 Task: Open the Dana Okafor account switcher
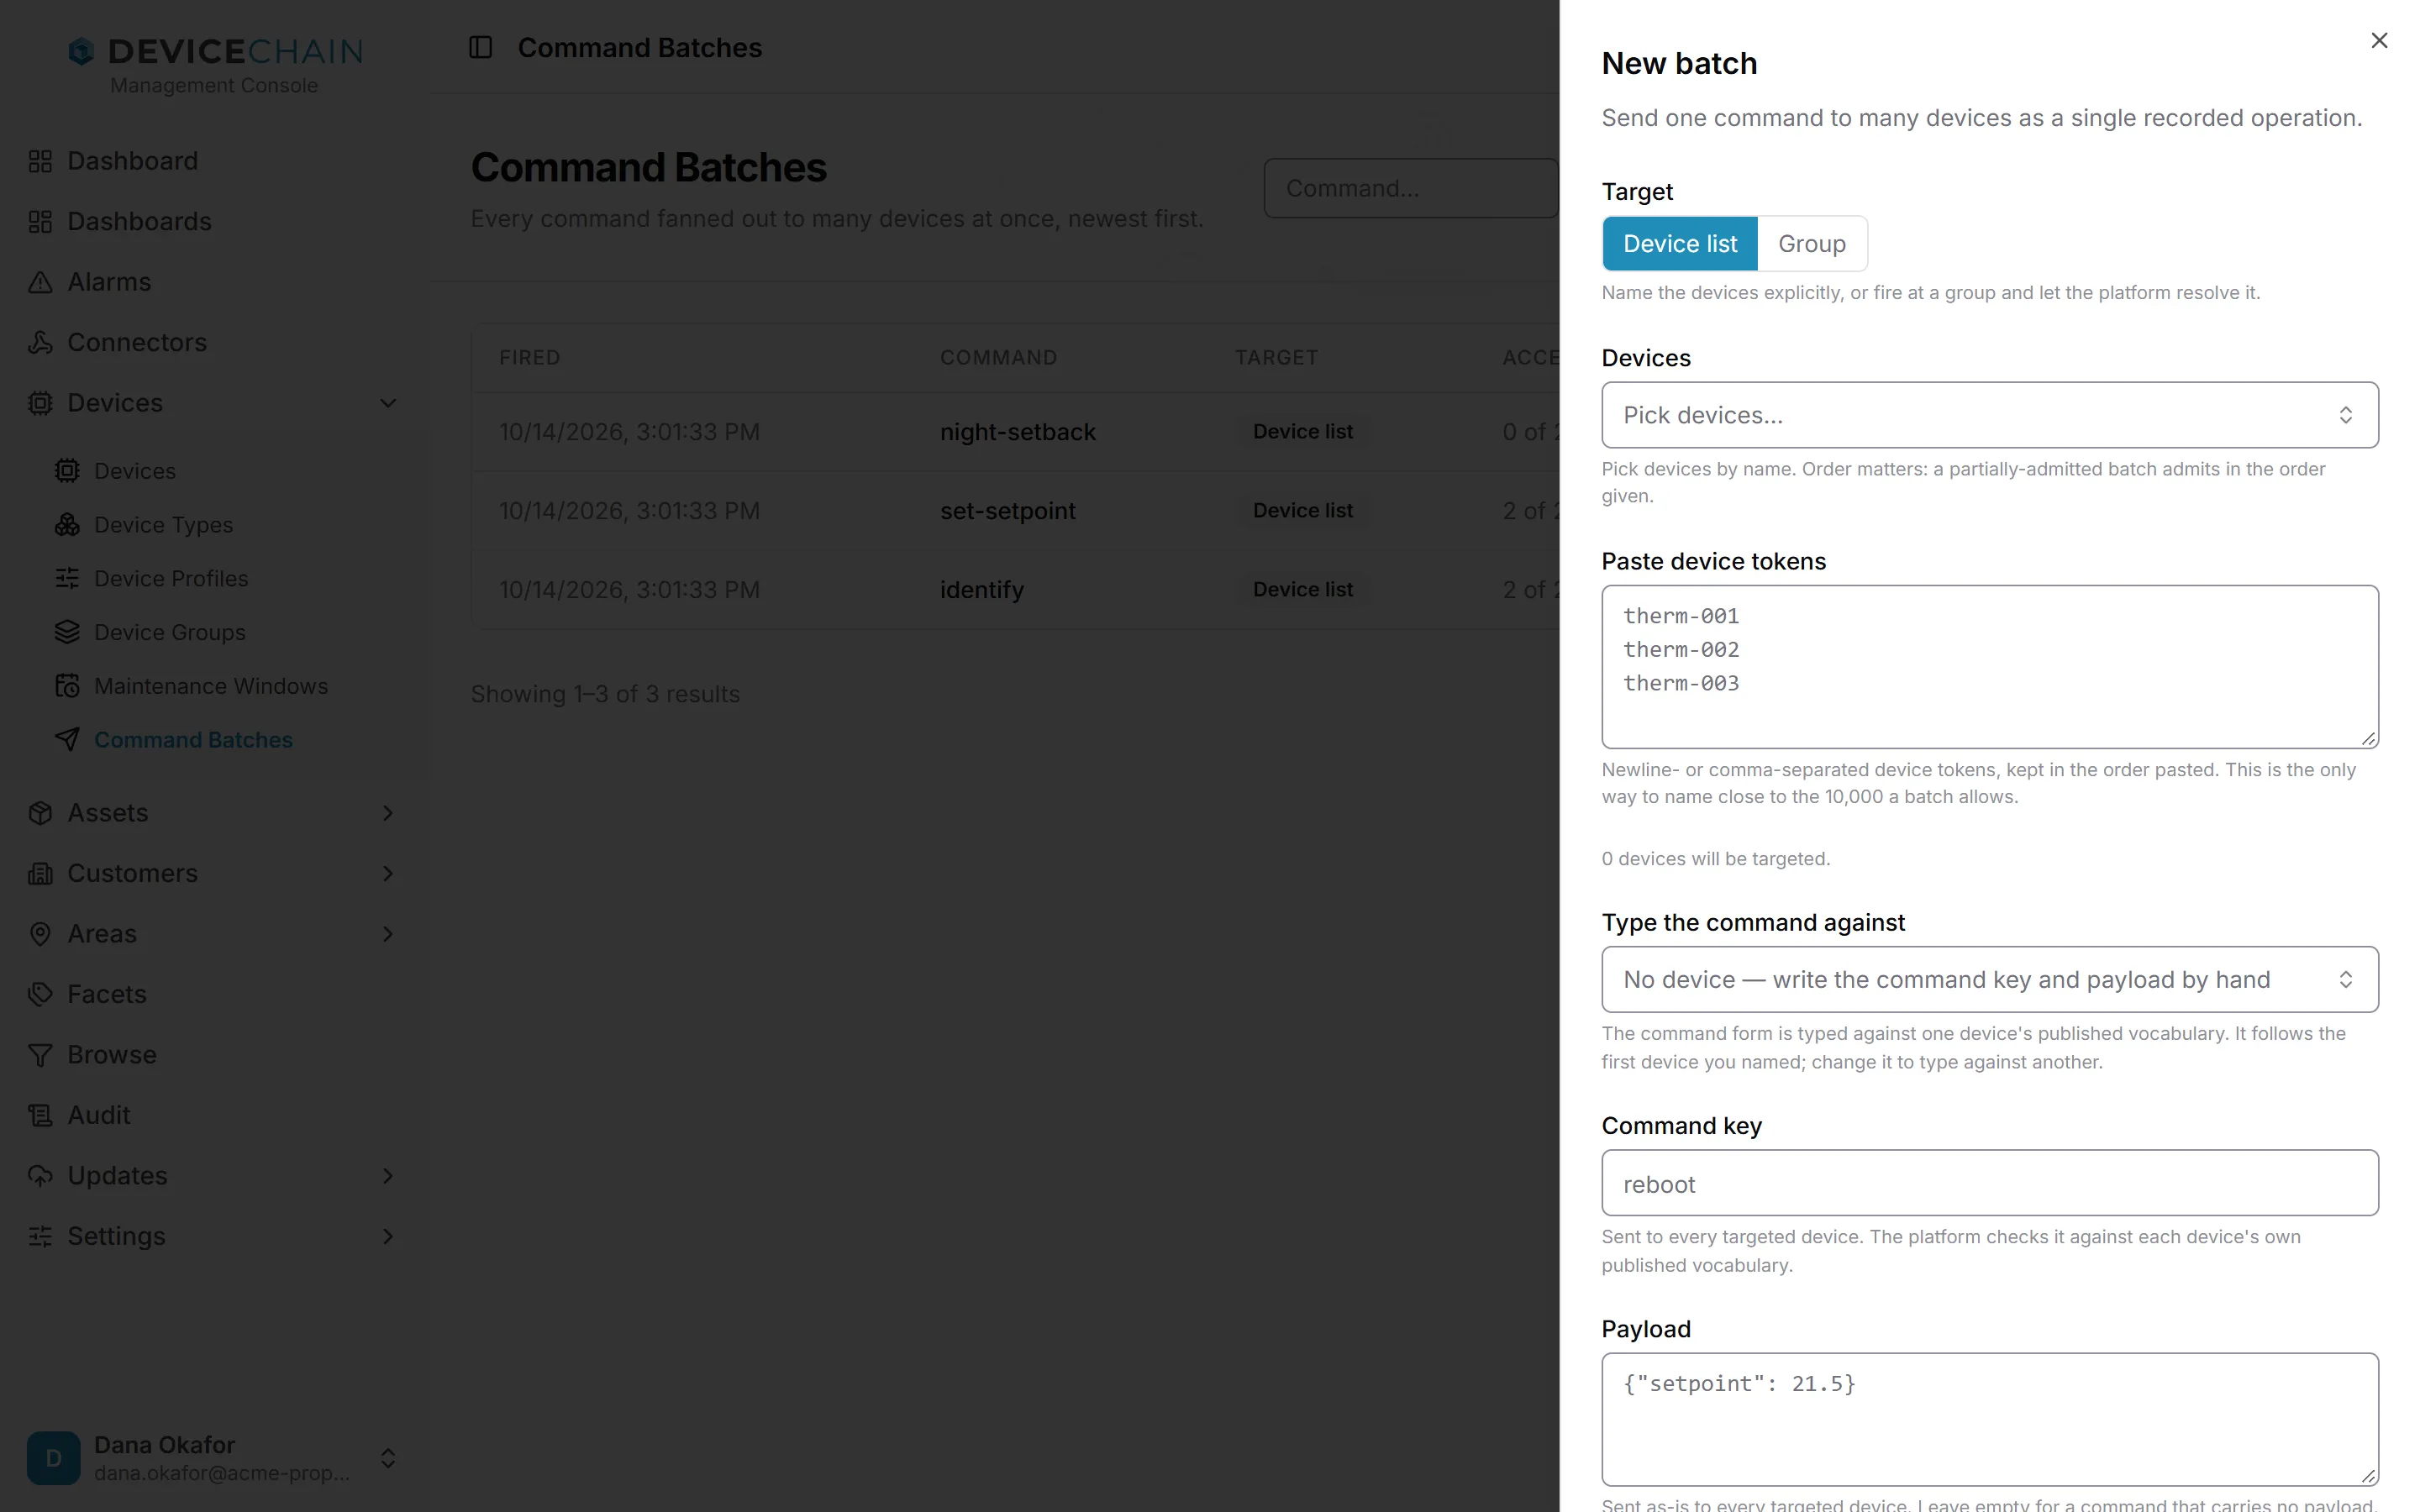(213, 1458)
